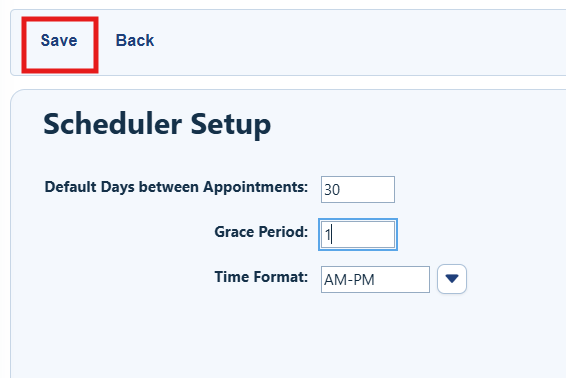Select the Time Format AM-PM combo box
This screenshot has height=378, width=566.
(x=375, y=279)
